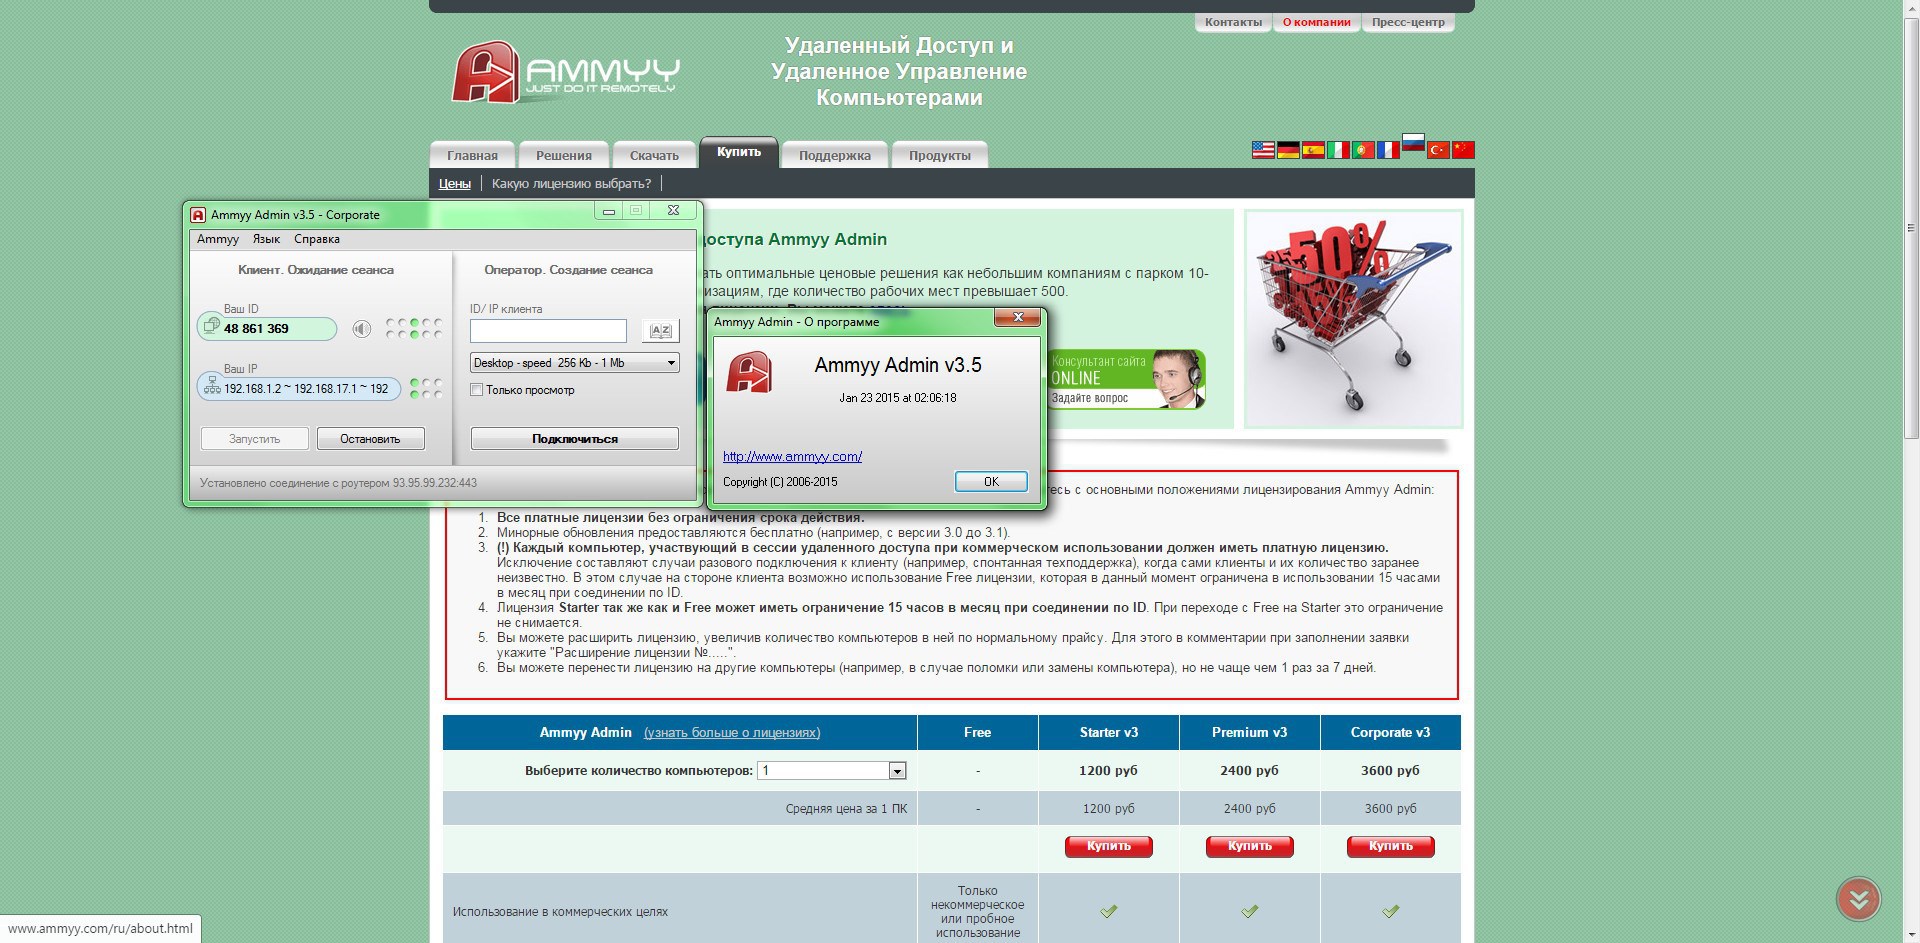1920x943 pixels.
Task: Click the Ammyy logo on the website header
Action: tap(565, 72)
